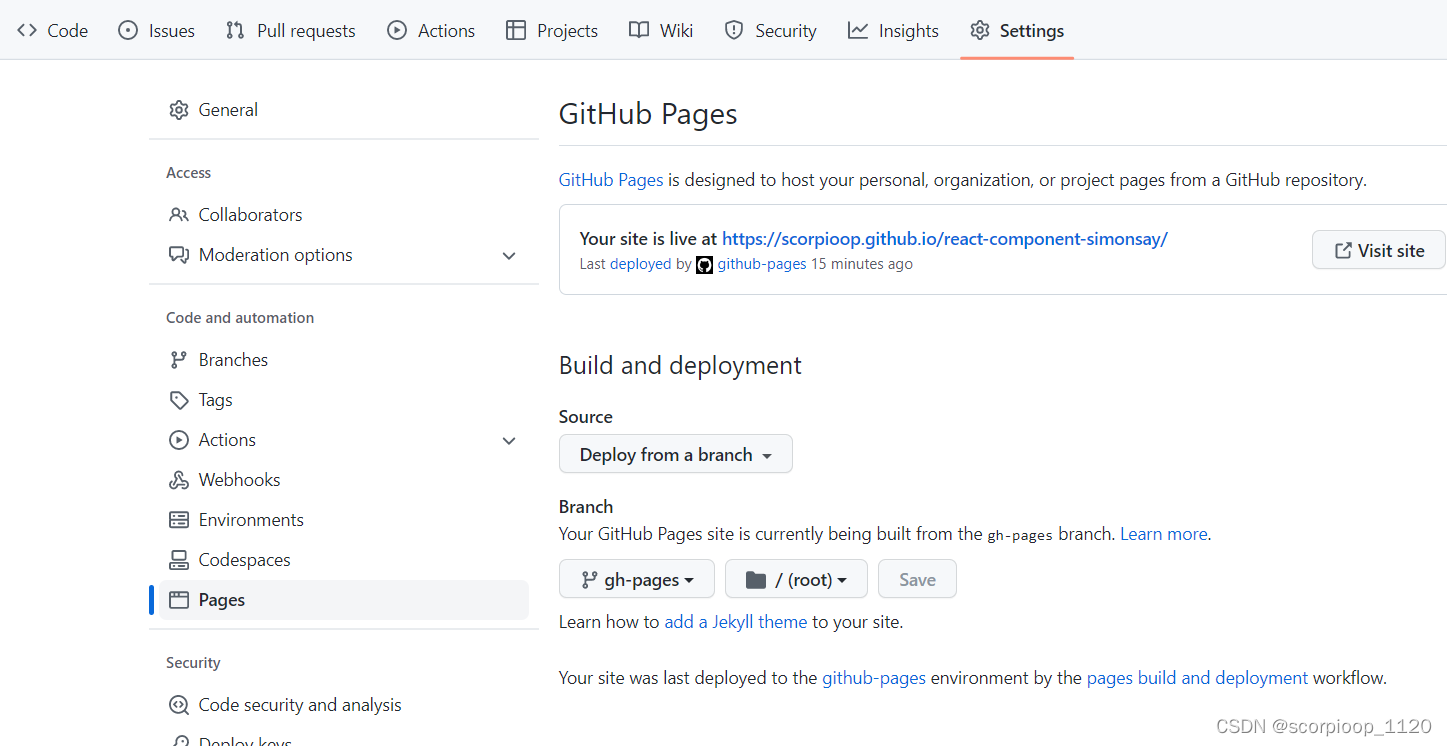This screenshot has width=1447, height=746.
Task: Click the github-pages bot avatar
Action: tap(704, 264)
